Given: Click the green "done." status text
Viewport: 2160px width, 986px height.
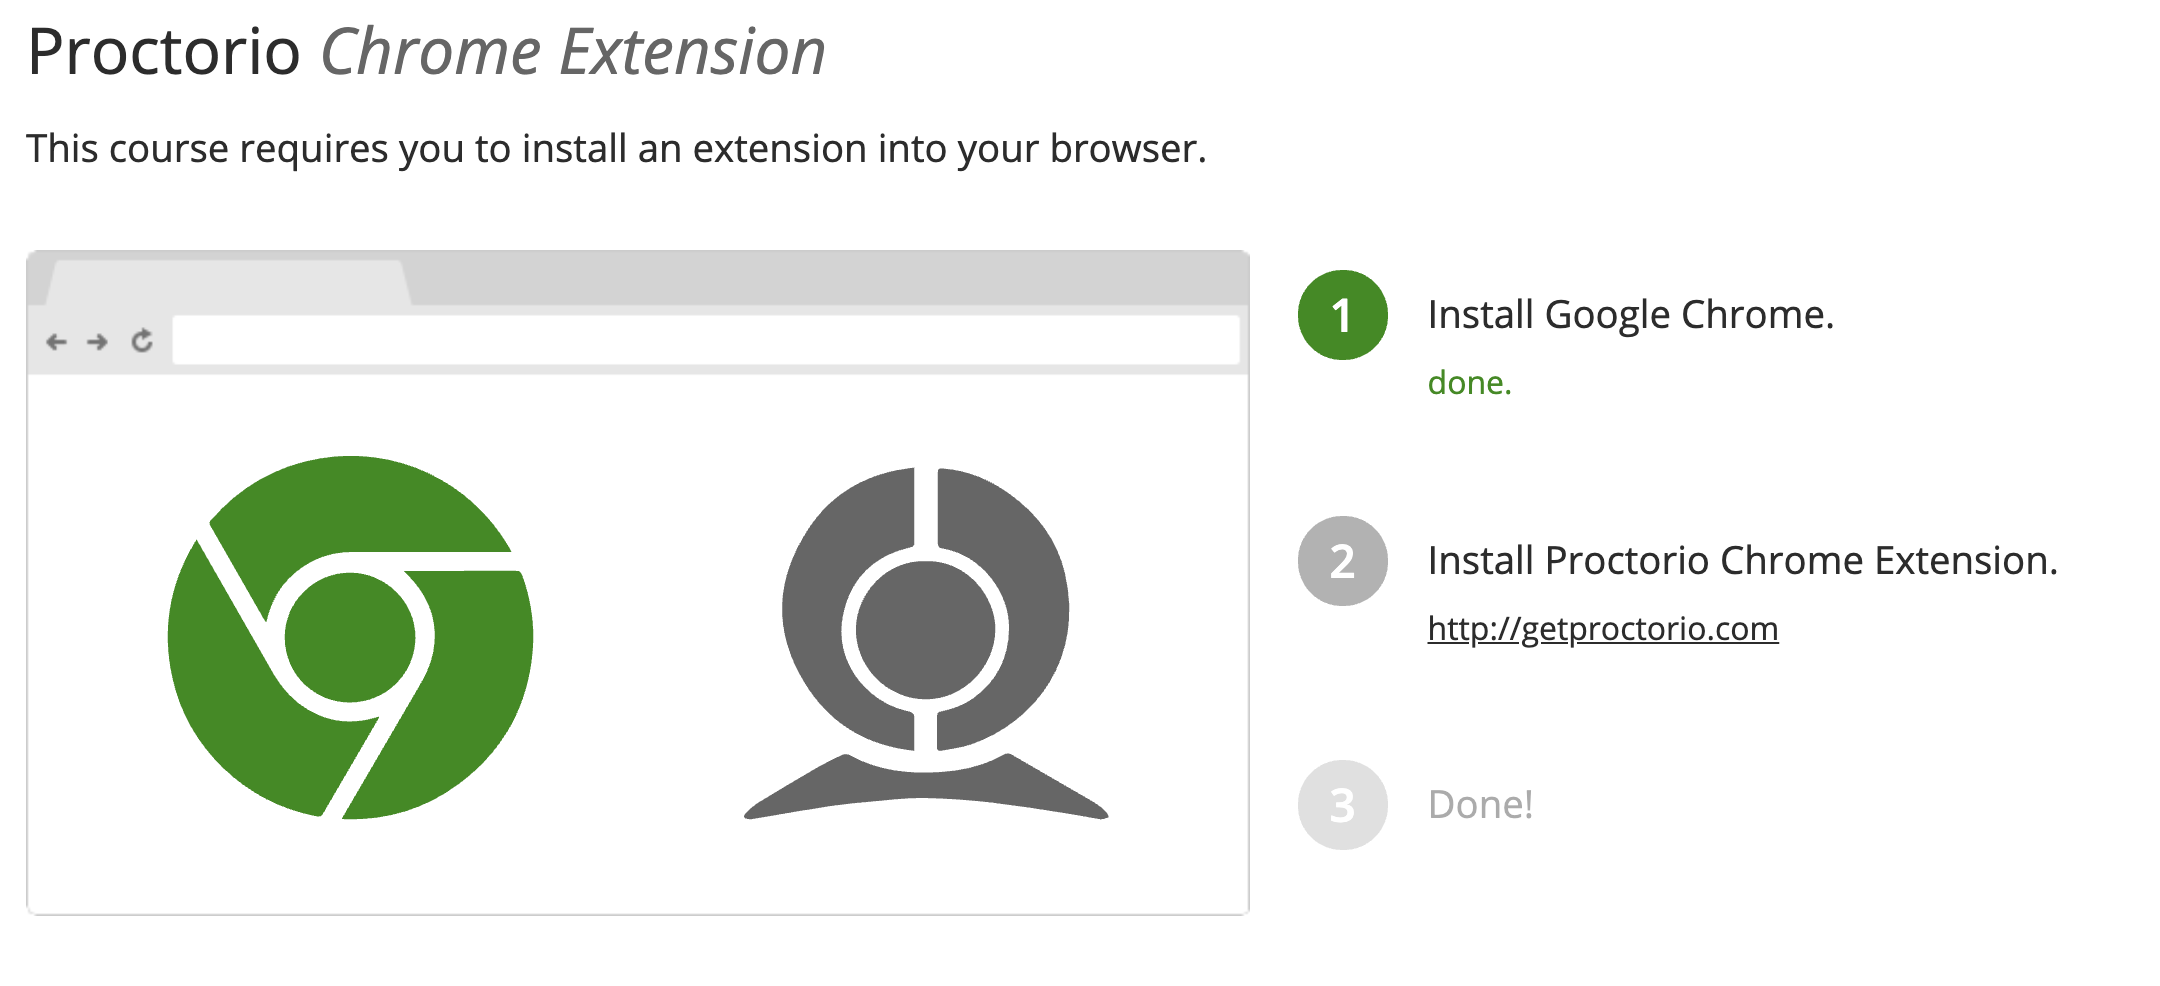Looking at the screenshot, I should coord(1469,383).
